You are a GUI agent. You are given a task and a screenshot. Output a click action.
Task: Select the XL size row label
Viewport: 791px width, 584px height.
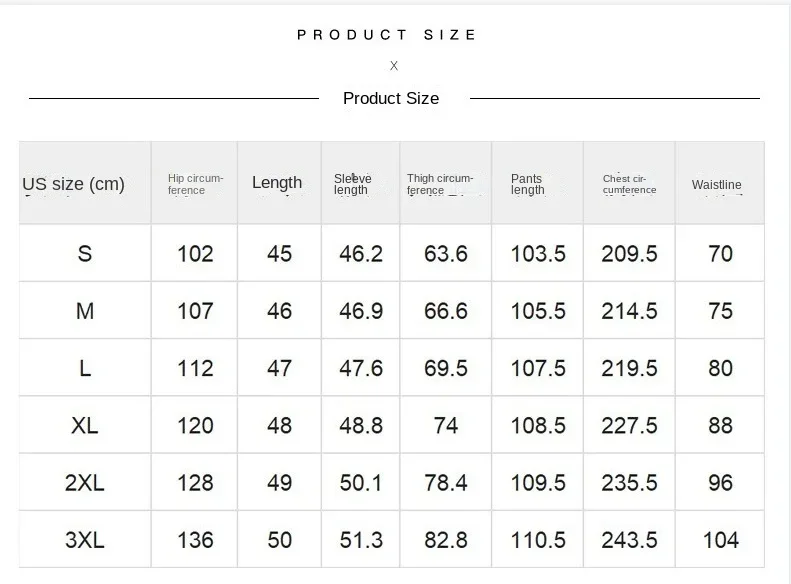point(85,426)
